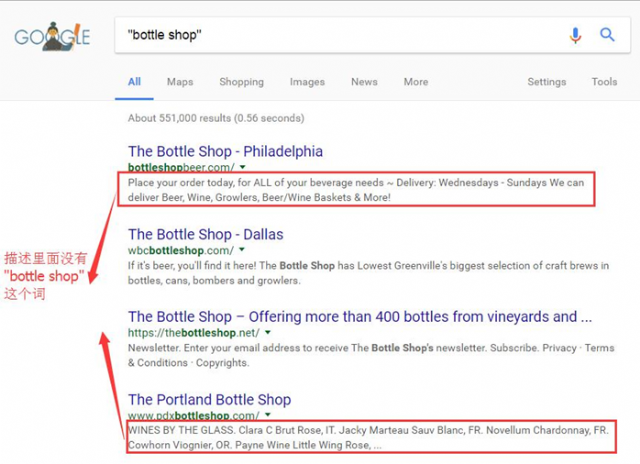Open The Bottle Shop - Philadelphia result
Image resolution: width=640 pixels, height=464 pixels.
pyautogui.click(x=225, y=151)
